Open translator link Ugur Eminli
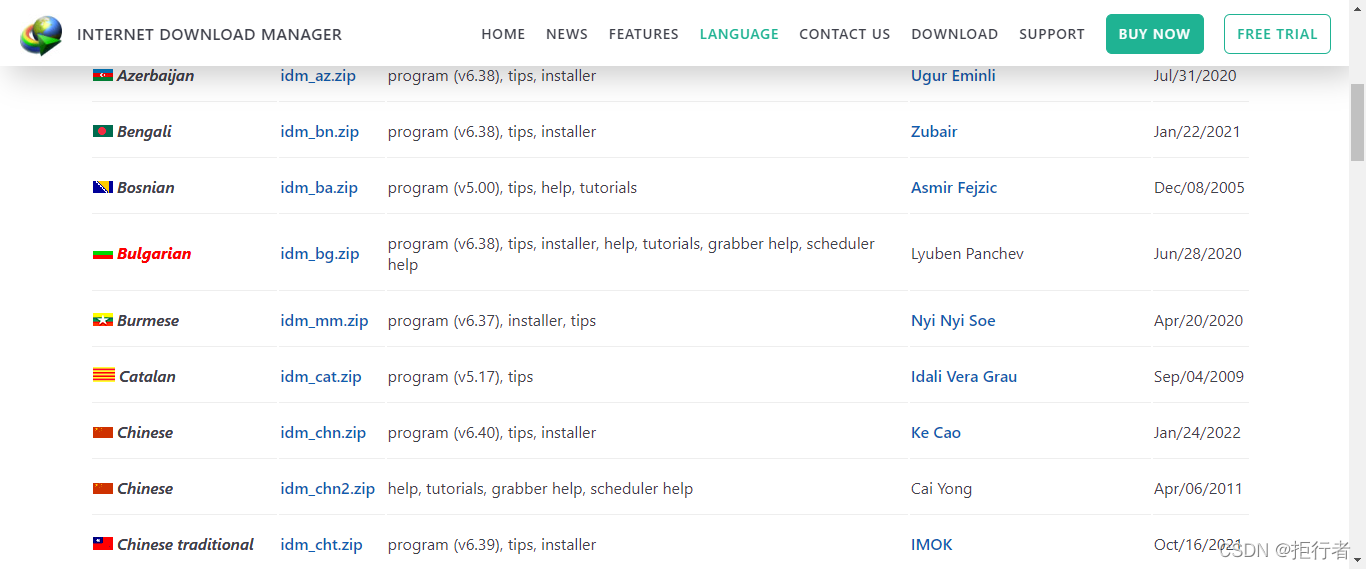The image size is (1366, 569). click(x=953, y=76)
